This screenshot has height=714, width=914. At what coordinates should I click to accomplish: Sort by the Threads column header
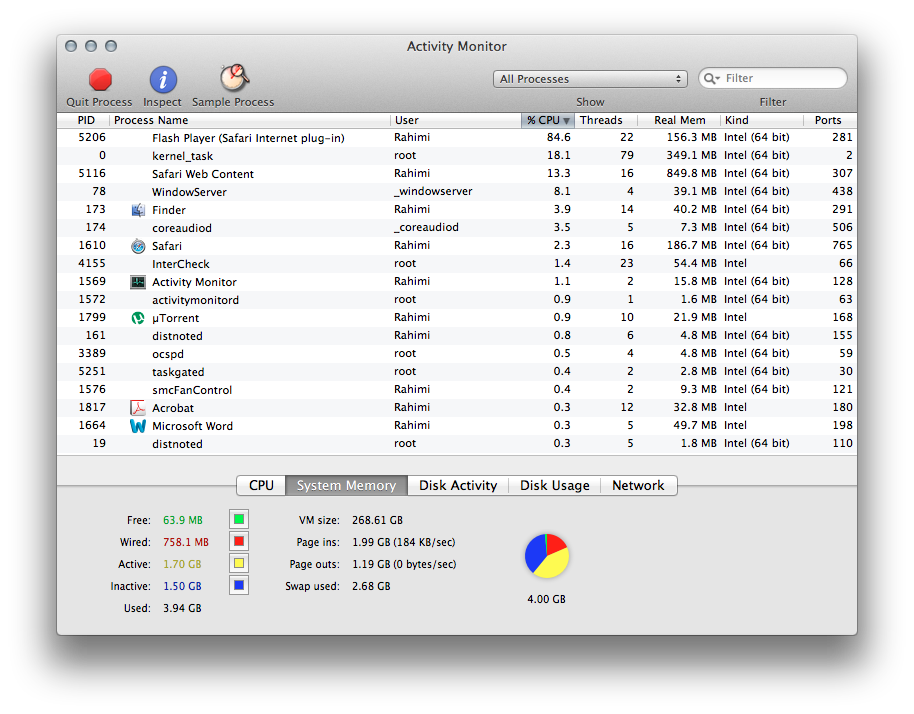(x=606, y=120)
